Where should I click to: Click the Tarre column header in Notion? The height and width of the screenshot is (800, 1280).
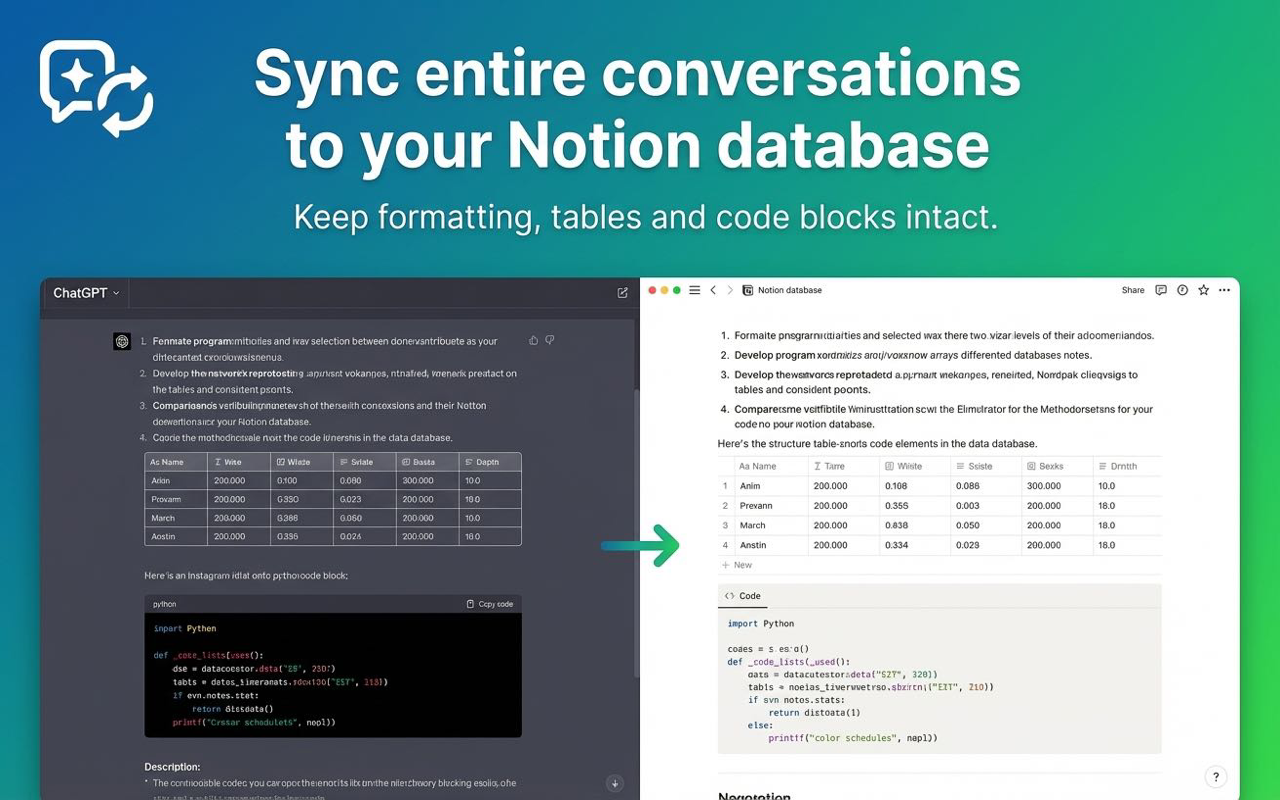(843, 466)
